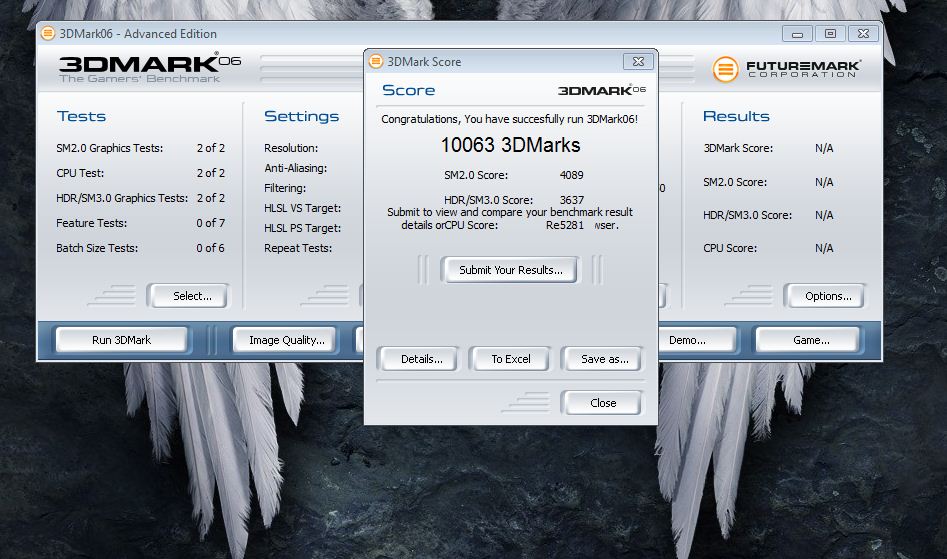Click the Batch Size Tests row label

tap(97, 248)
